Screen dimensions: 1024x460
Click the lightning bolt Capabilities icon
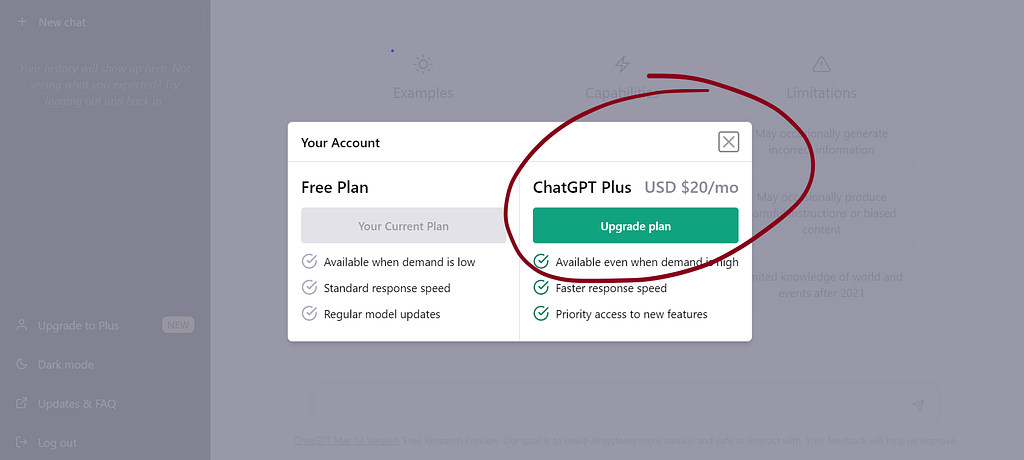[622, 64]
